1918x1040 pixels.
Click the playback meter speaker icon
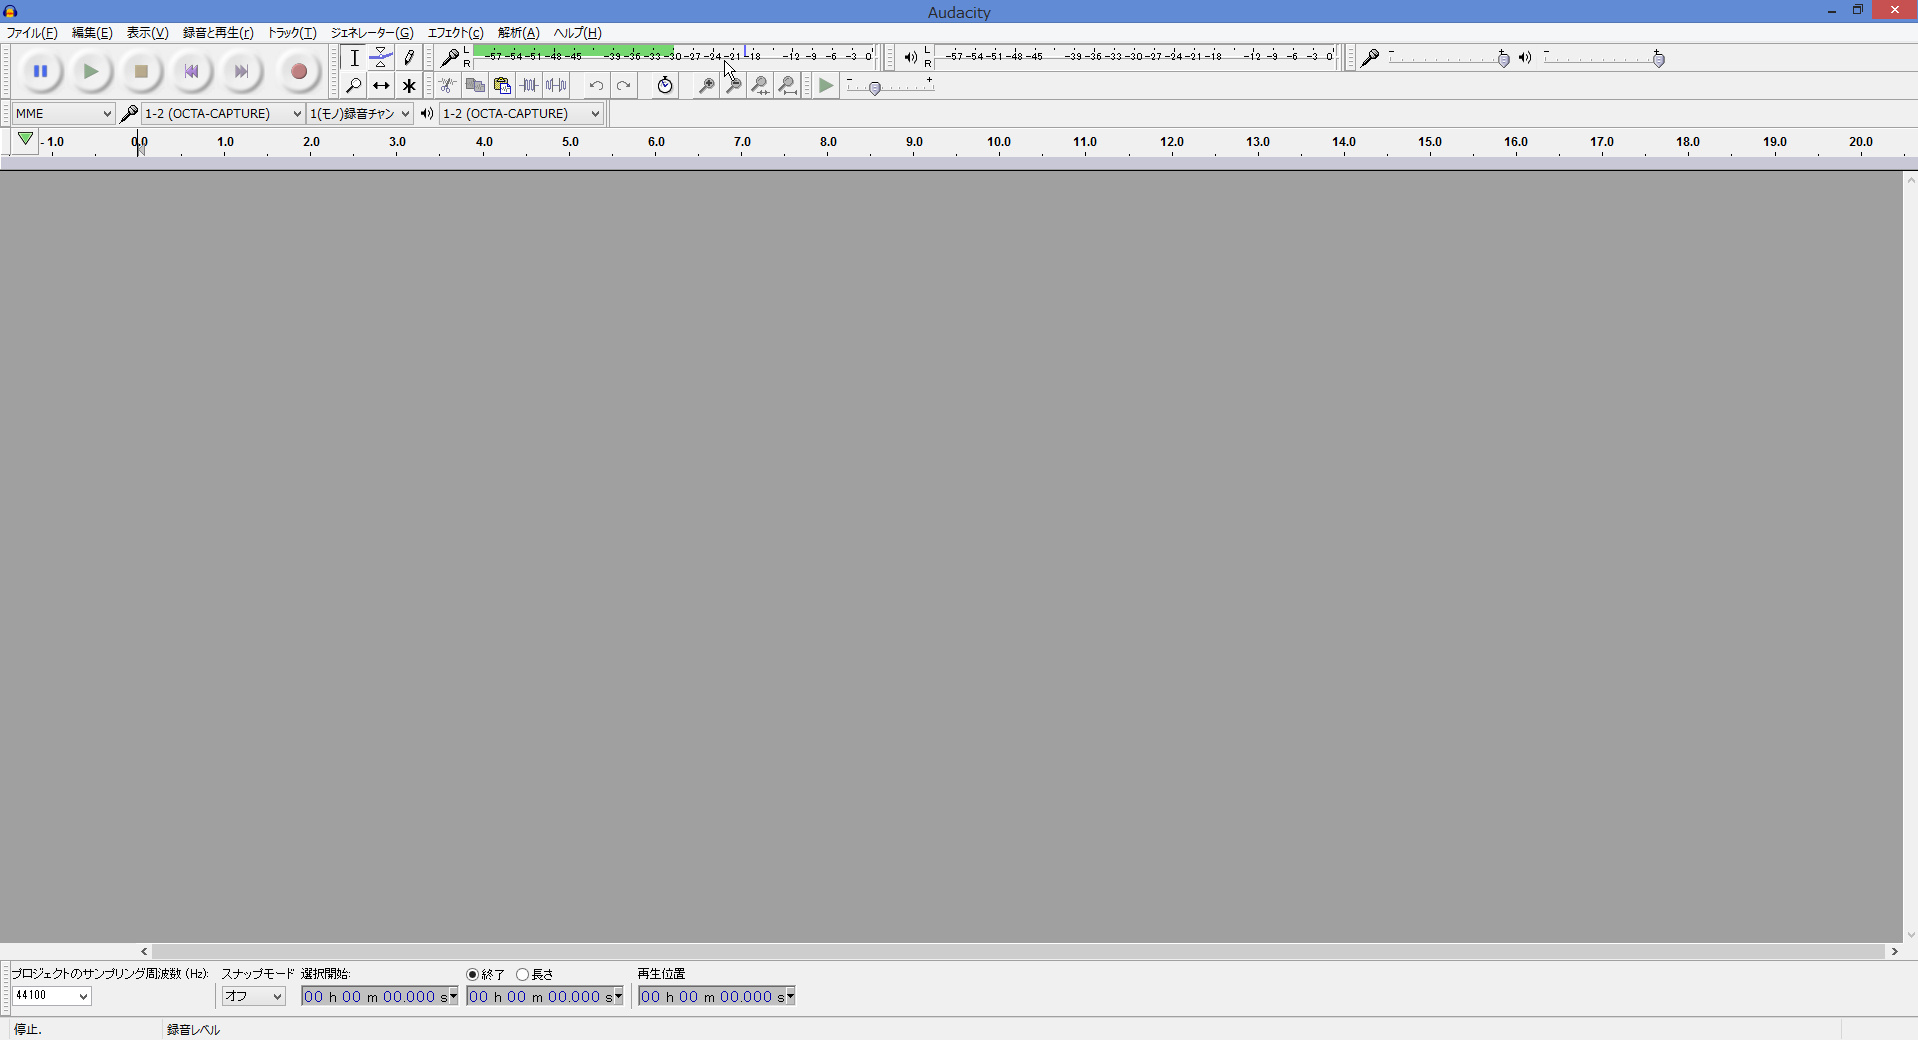(910, 57)
